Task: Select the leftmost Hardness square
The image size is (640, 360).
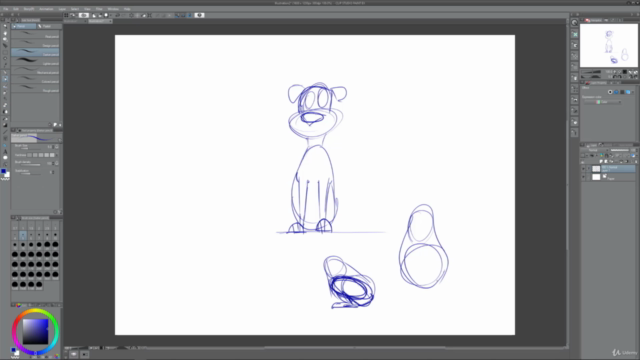Action: click(x=29, y=155)
